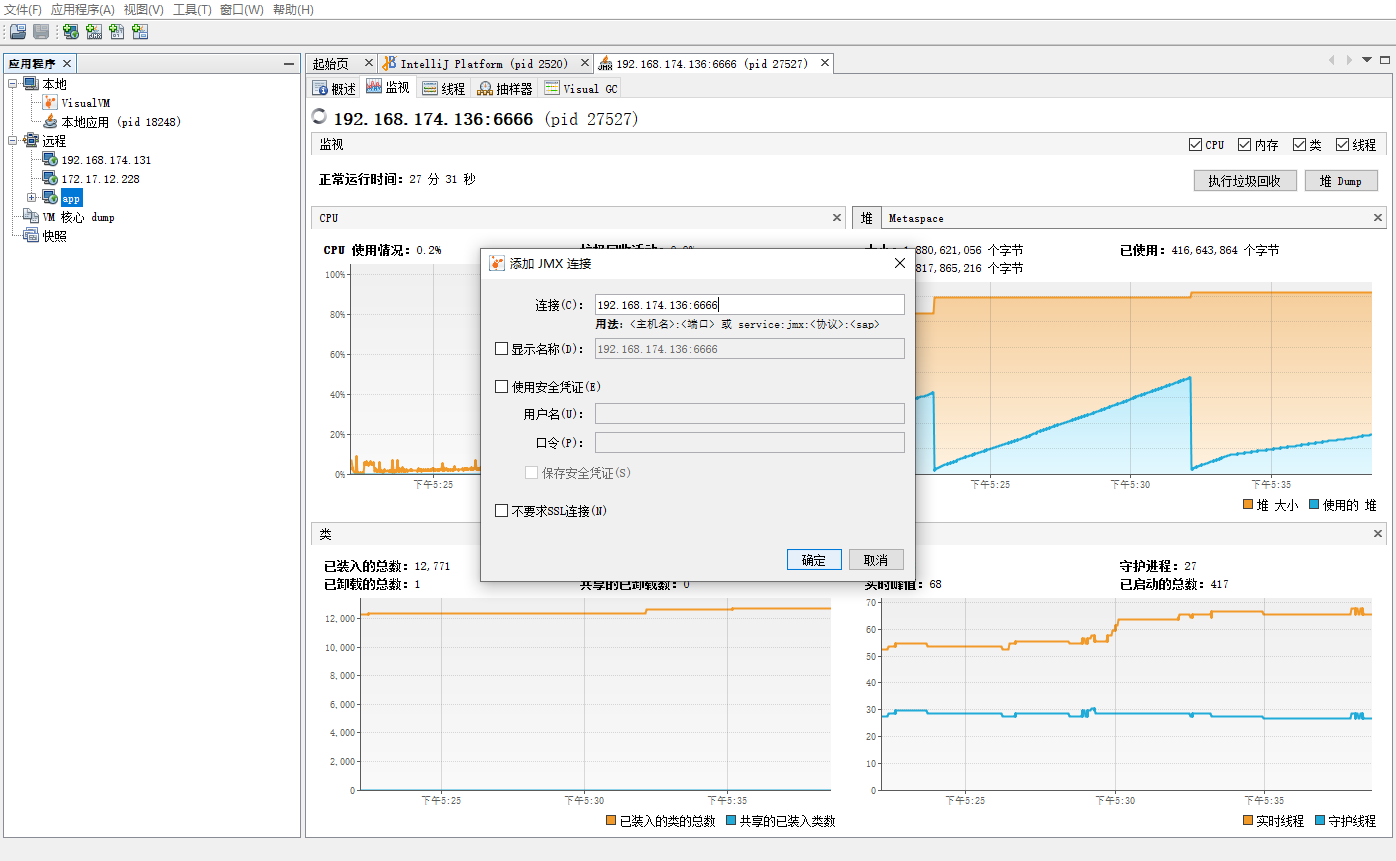Maximize the editor area window button

1384,60
